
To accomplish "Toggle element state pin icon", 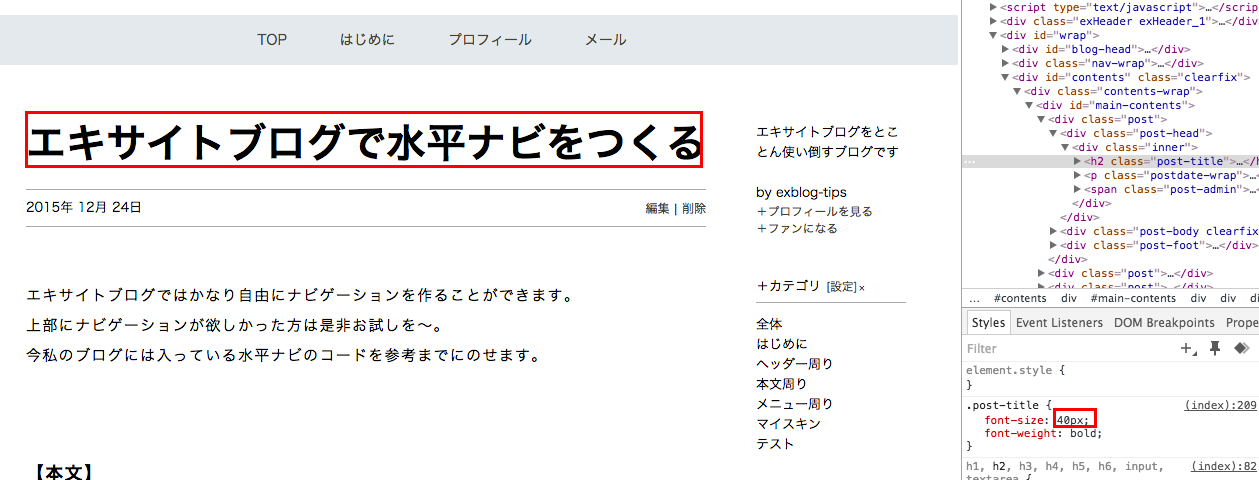I will pos(1215,348).
